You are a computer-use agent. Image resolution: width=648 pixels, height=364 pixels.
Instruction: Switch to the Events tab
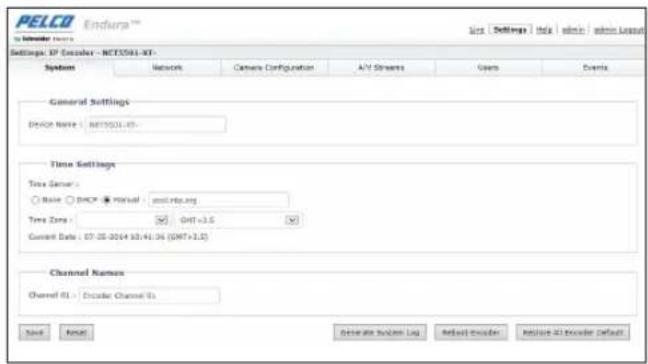coord(595,68)
